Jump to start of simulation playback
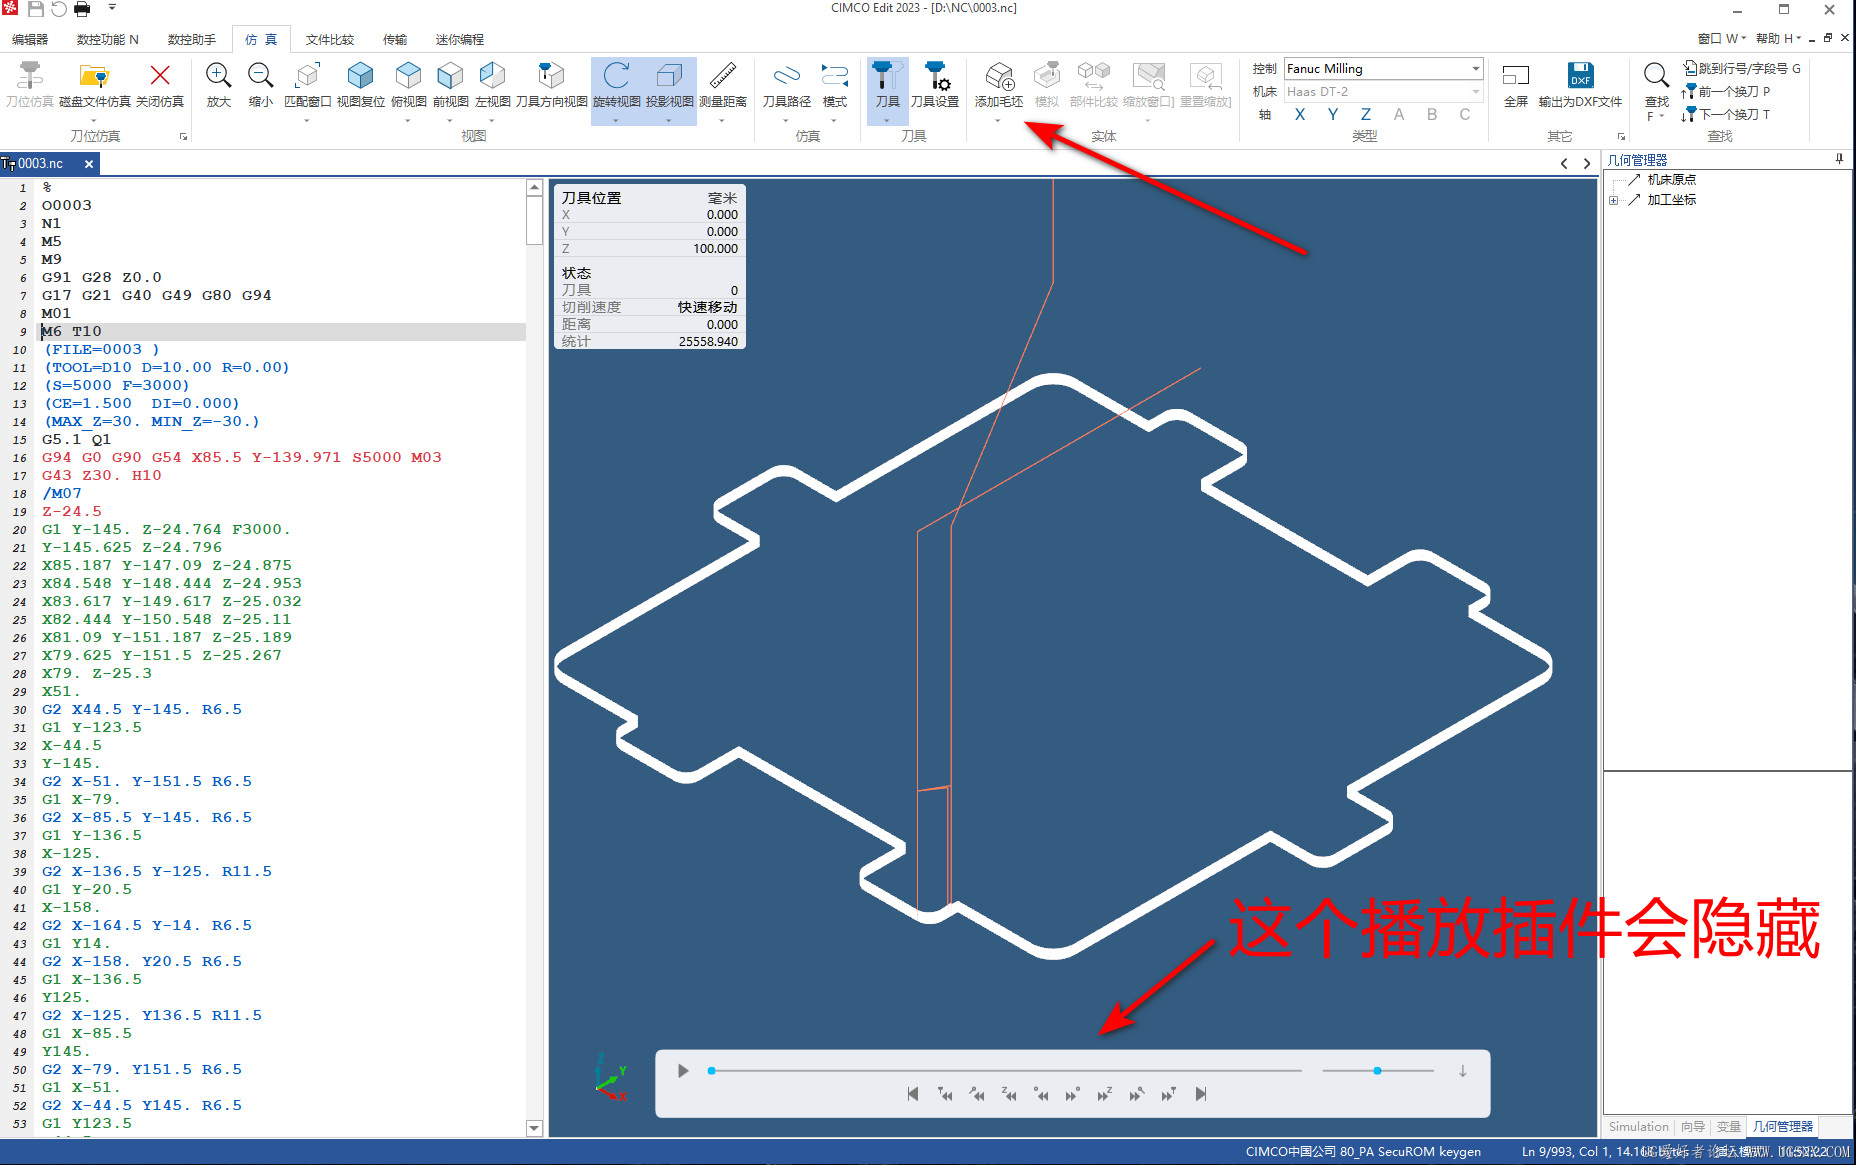 913,1094
